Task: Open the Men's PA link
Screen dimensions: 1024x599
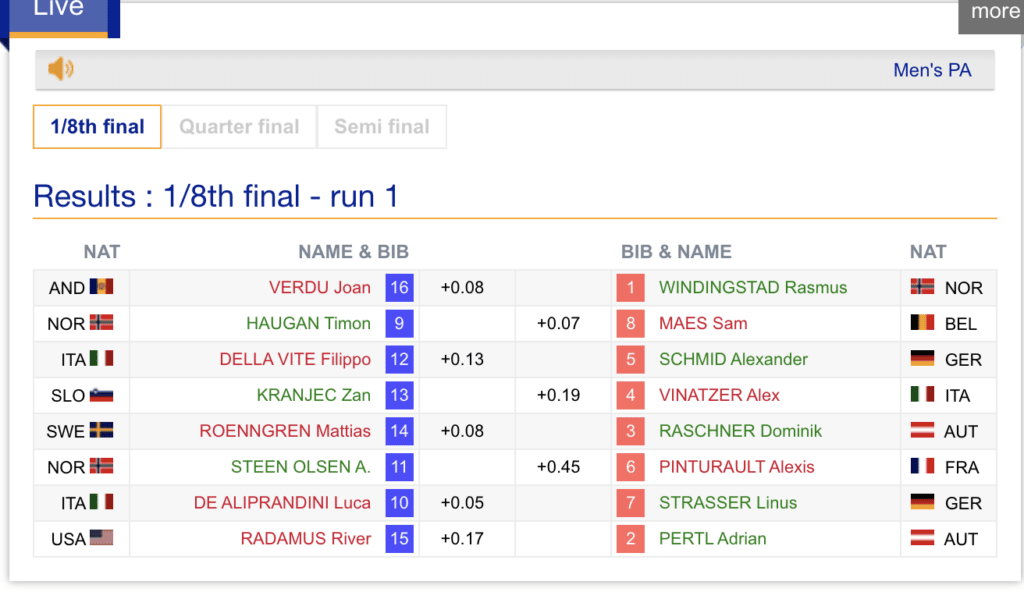Action: tap(931, 70)
